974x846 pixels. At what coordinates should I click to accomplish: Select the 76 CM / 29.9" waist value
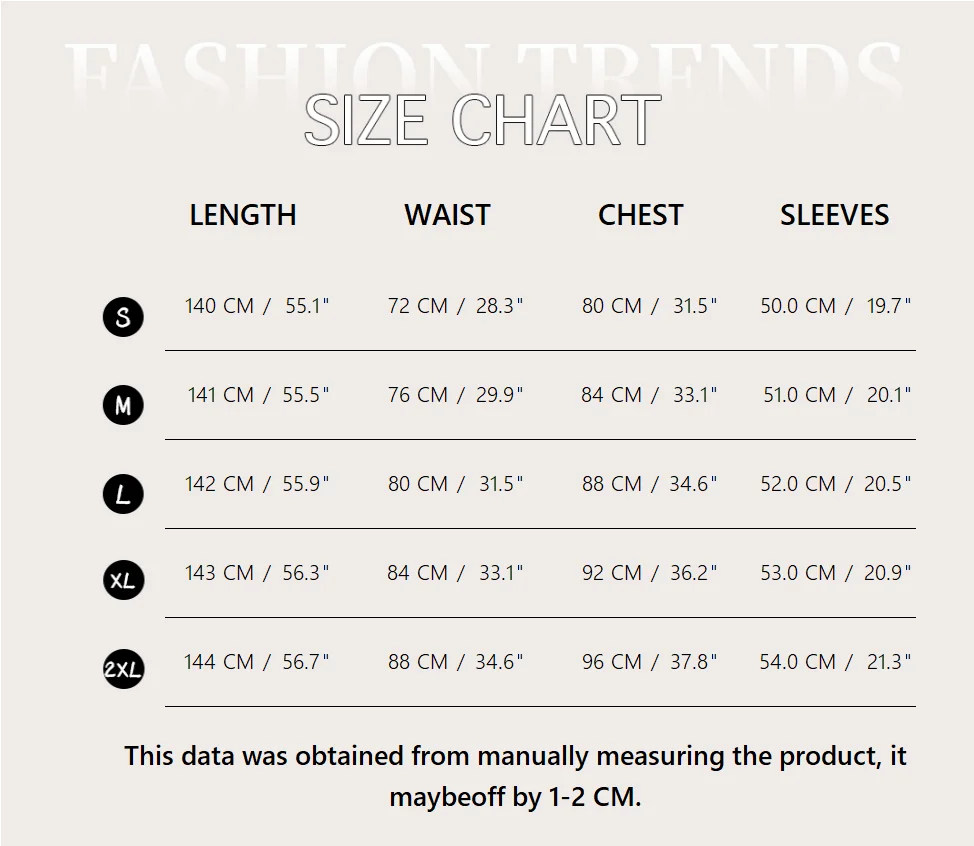click(x=455, y=395)
